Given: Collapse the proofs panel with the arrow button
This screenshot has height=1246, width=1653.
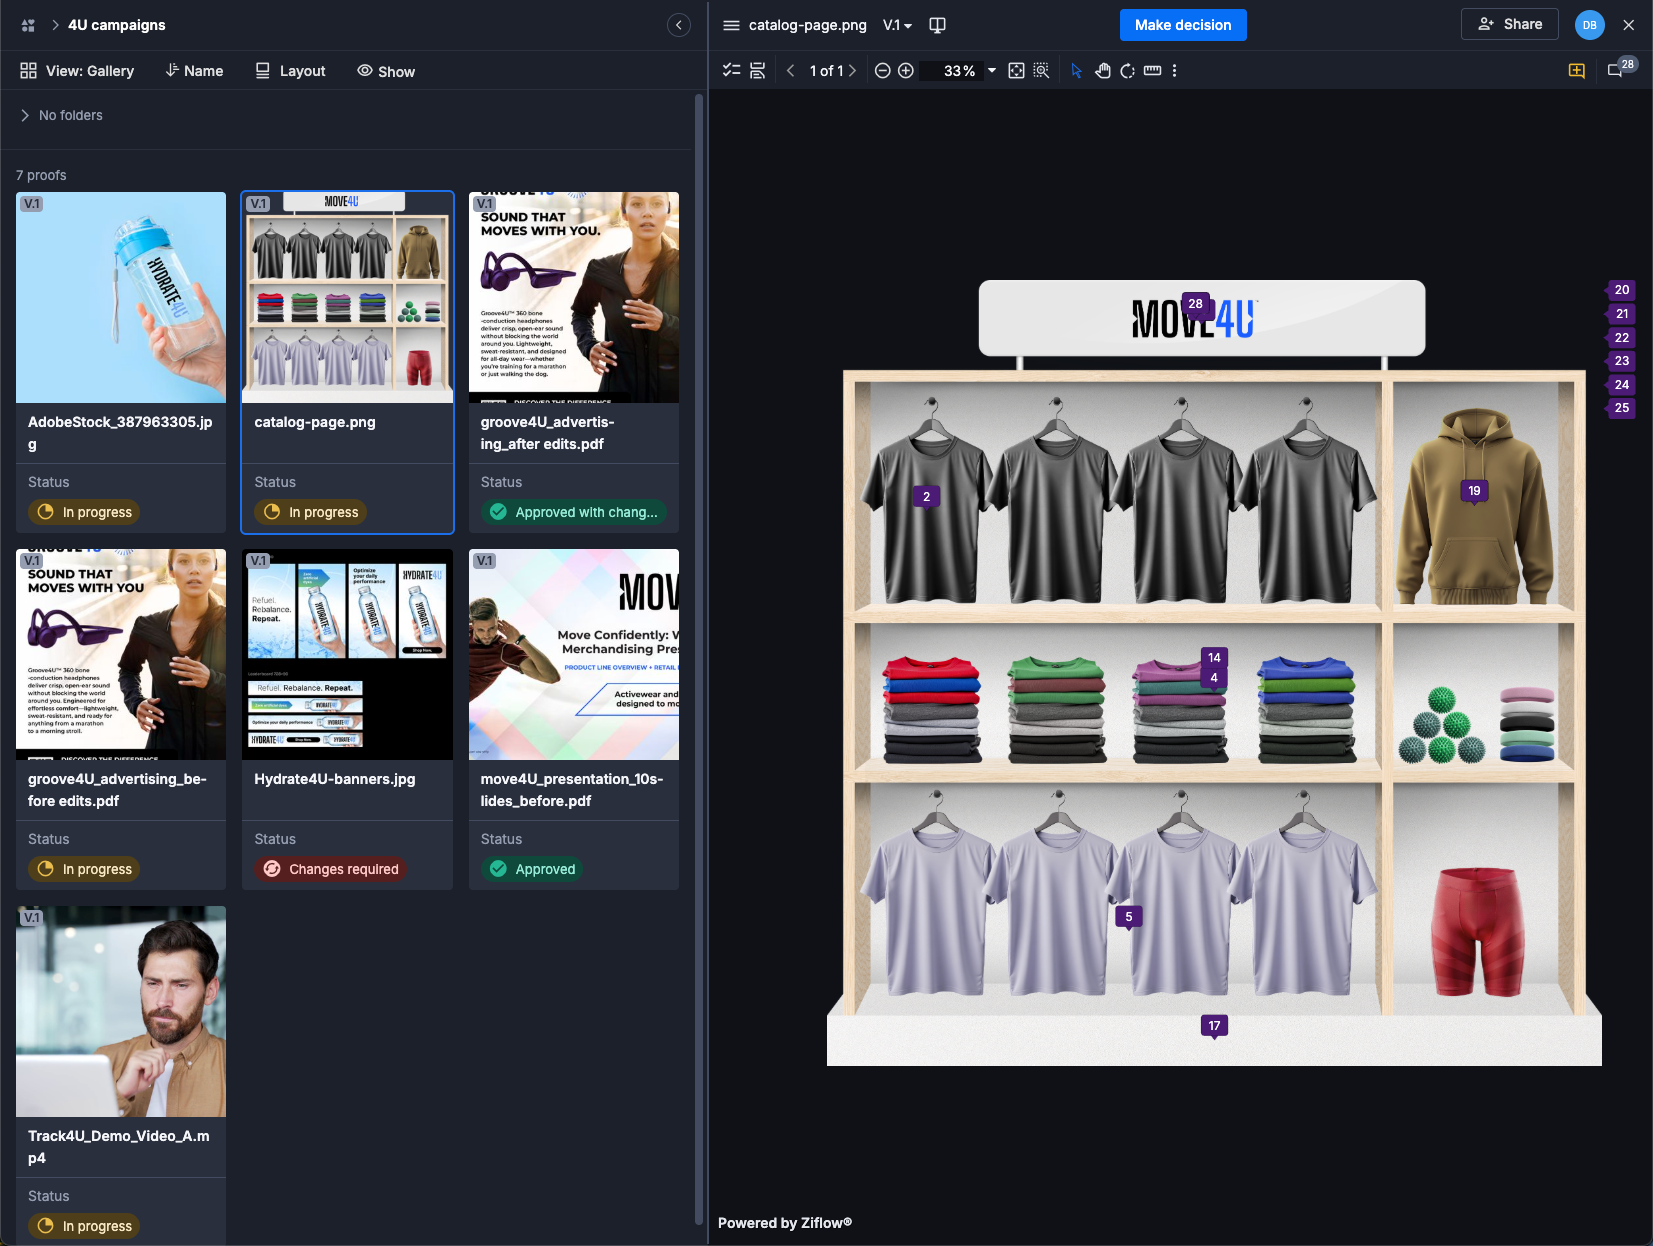Looking at the screenshot, I should coord(679,25).
